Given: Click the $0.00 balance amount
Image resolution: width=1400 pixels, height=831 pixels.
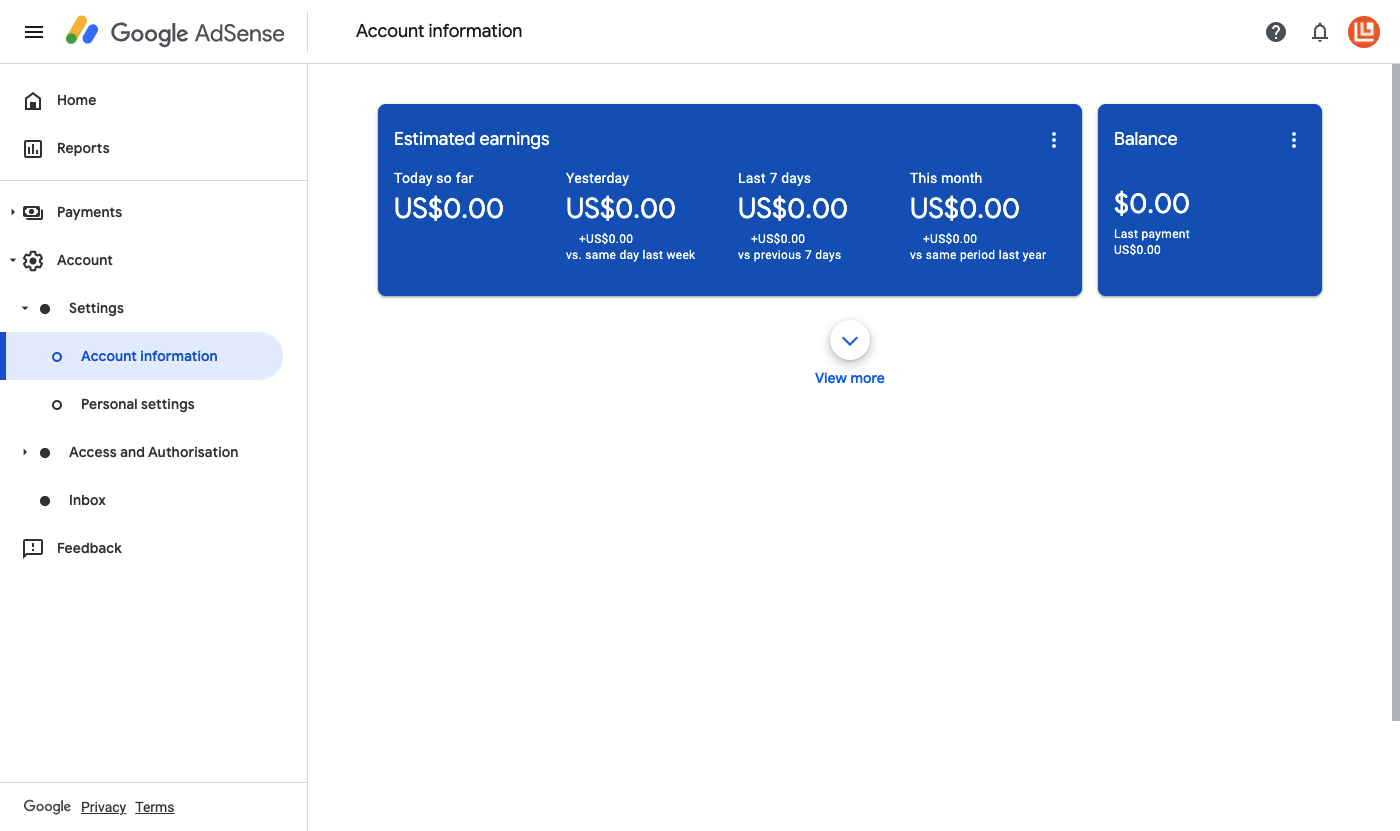Looking at the screenshot, I should coord(1152,204).
